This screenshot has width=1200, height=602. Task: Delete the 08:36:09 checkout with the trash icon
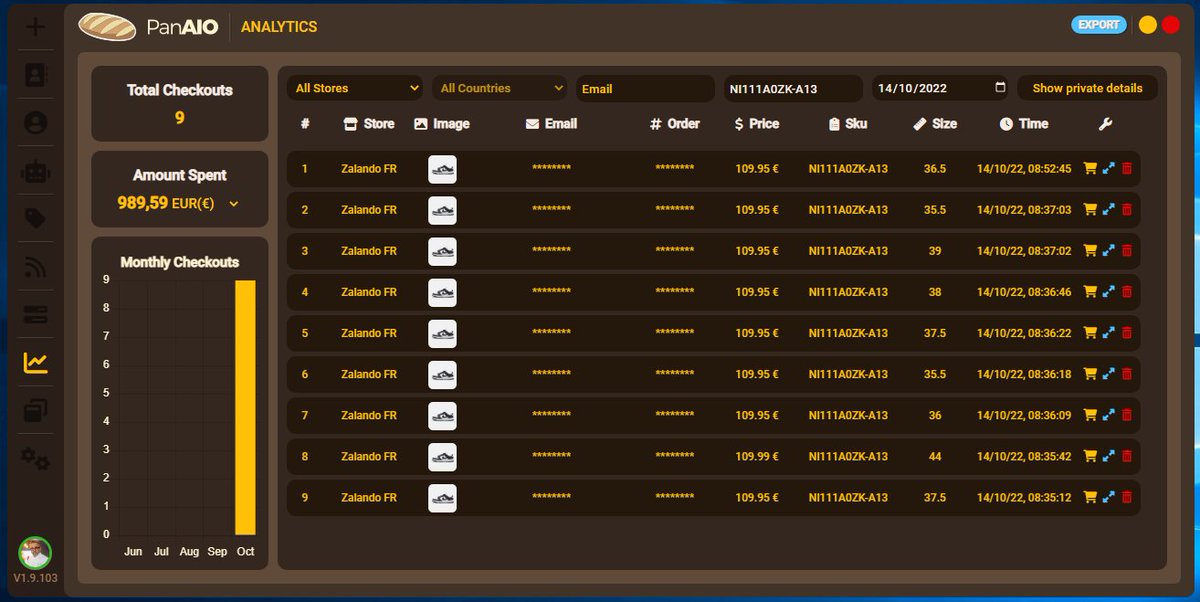pyautogui.click(x=1126, y=415)
